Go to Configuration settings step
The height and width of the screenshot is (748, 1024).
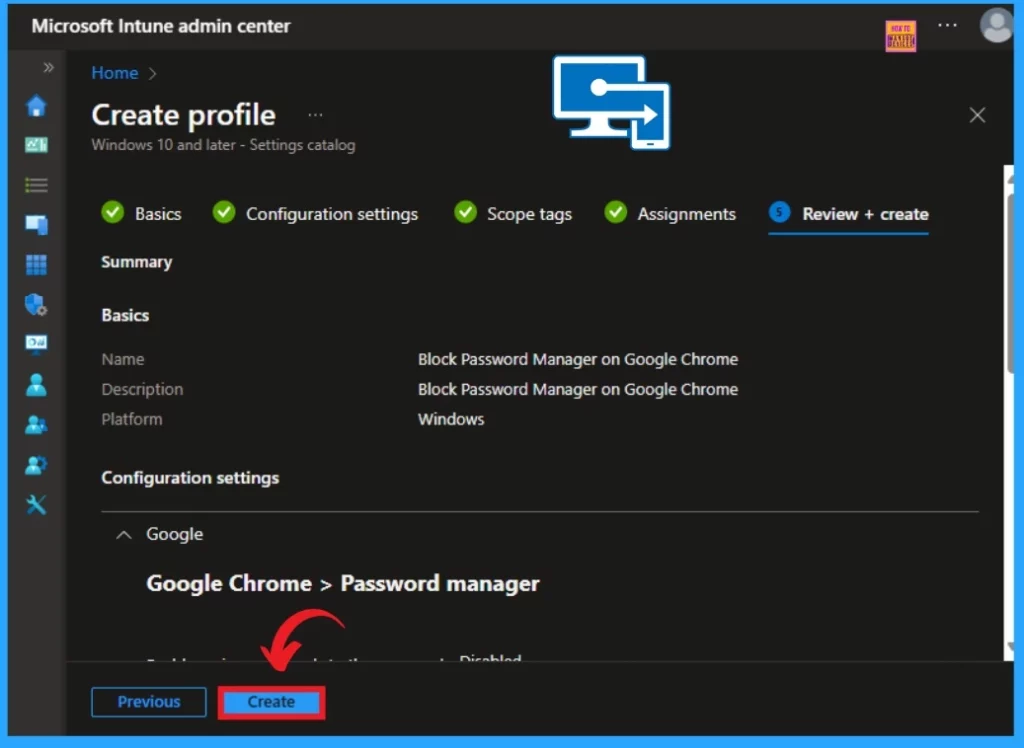(315, 213)
